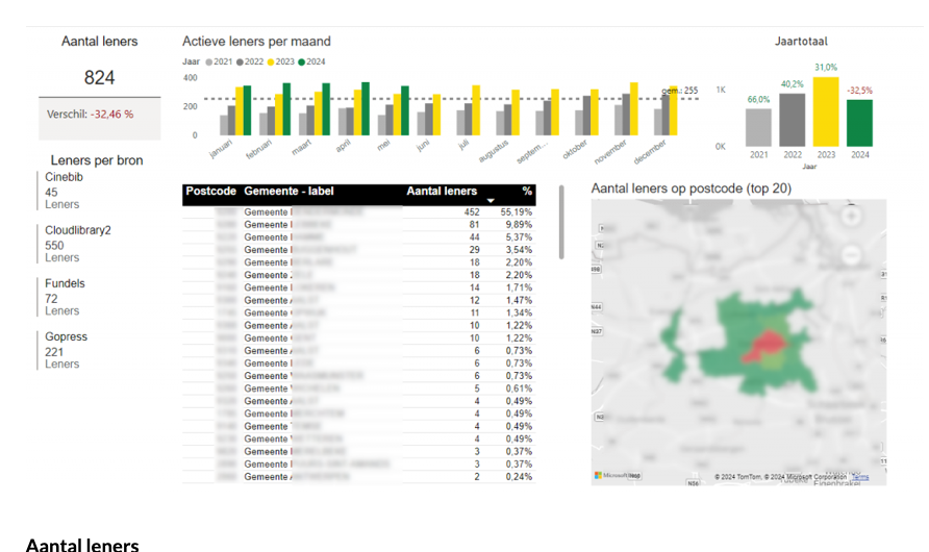Select the 2023 yellow legend marker
Viewport: 929px width, 552px height.
[271, 62]
